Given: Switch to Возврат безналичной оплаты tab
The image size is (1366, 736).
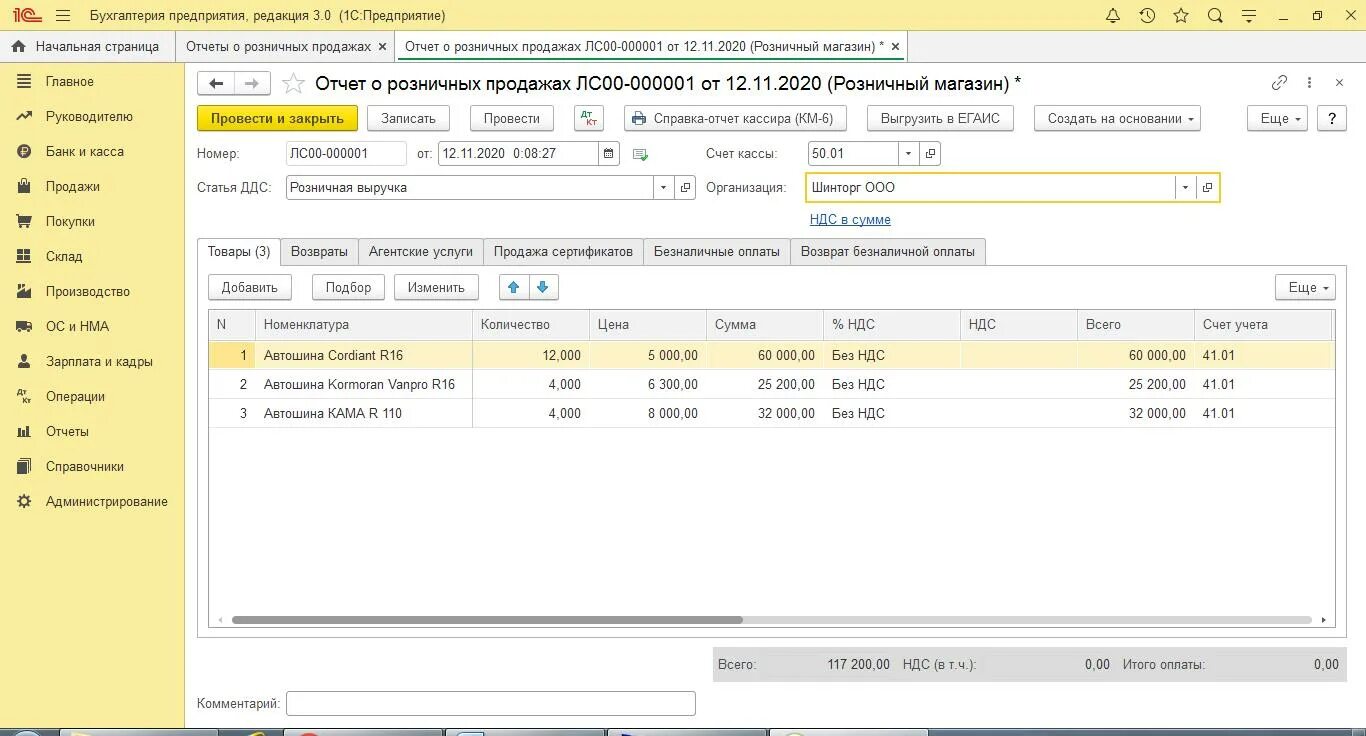Looking at the screenshot, I should (x=888, y=252).
